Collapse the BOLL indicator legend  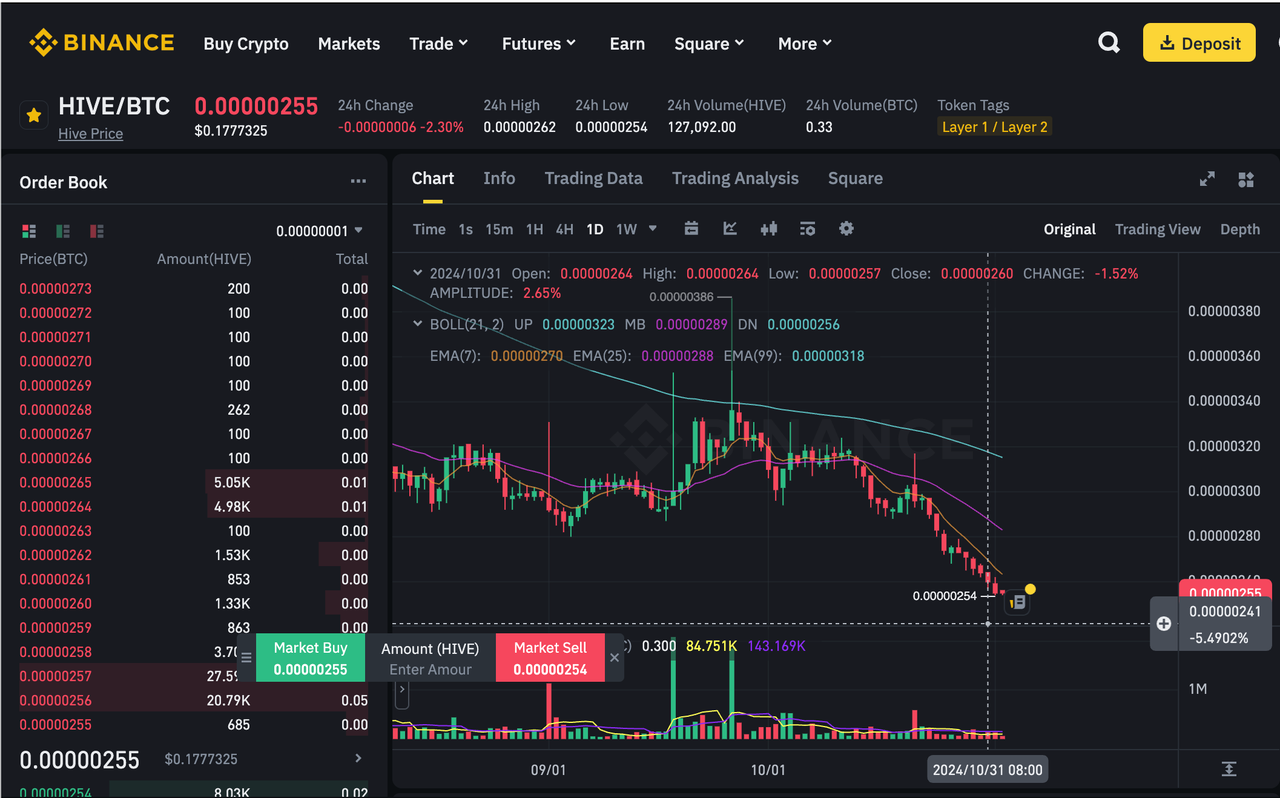417,324
